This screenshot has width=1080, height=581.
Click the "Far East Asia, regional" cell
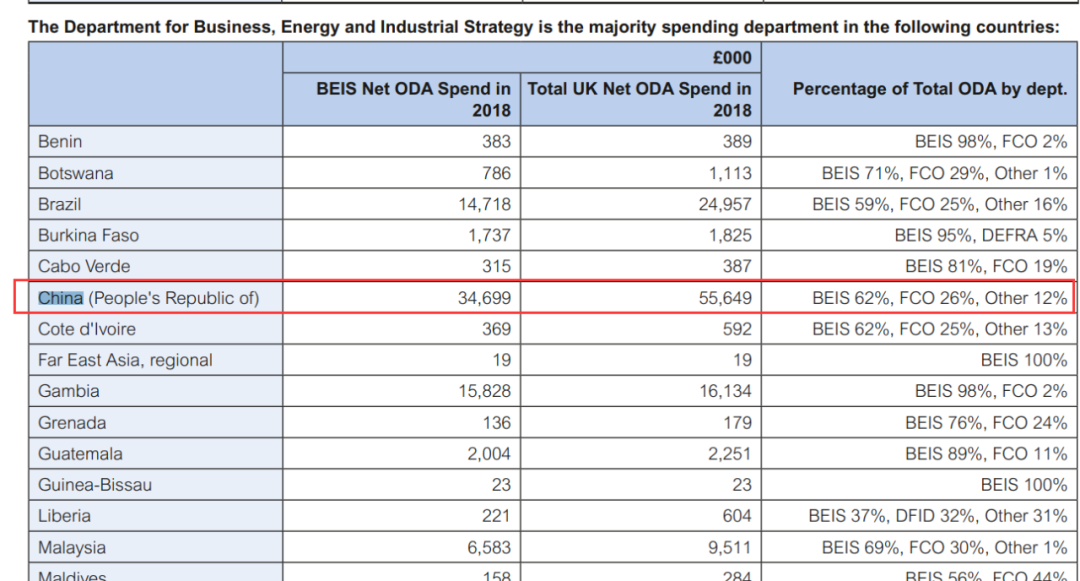(x=125, y=360)
